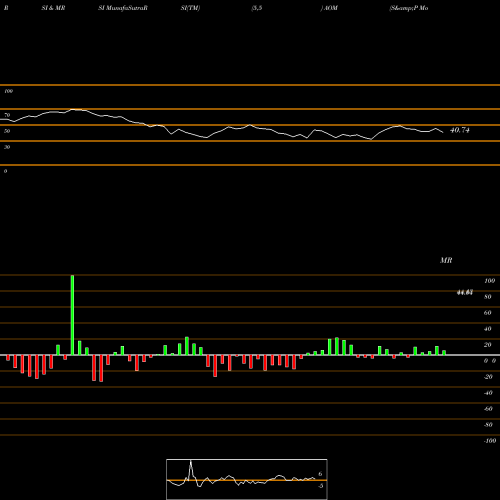Click the 50 level label on RSI axis

tap(7, 131)
